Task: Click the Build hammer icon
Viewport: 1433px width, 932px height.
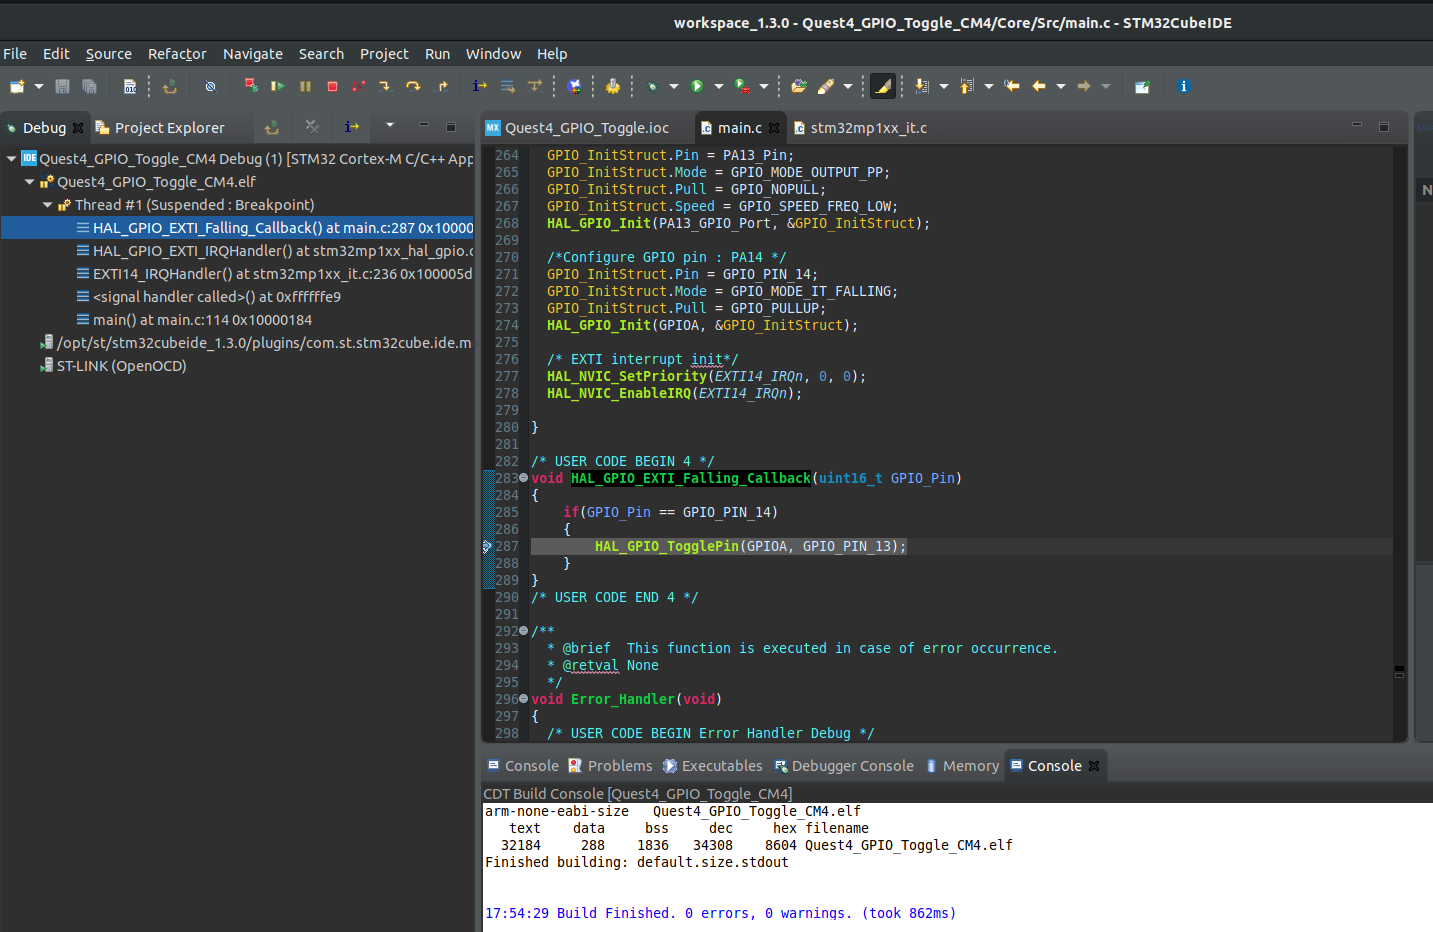Action: [613, 87]
